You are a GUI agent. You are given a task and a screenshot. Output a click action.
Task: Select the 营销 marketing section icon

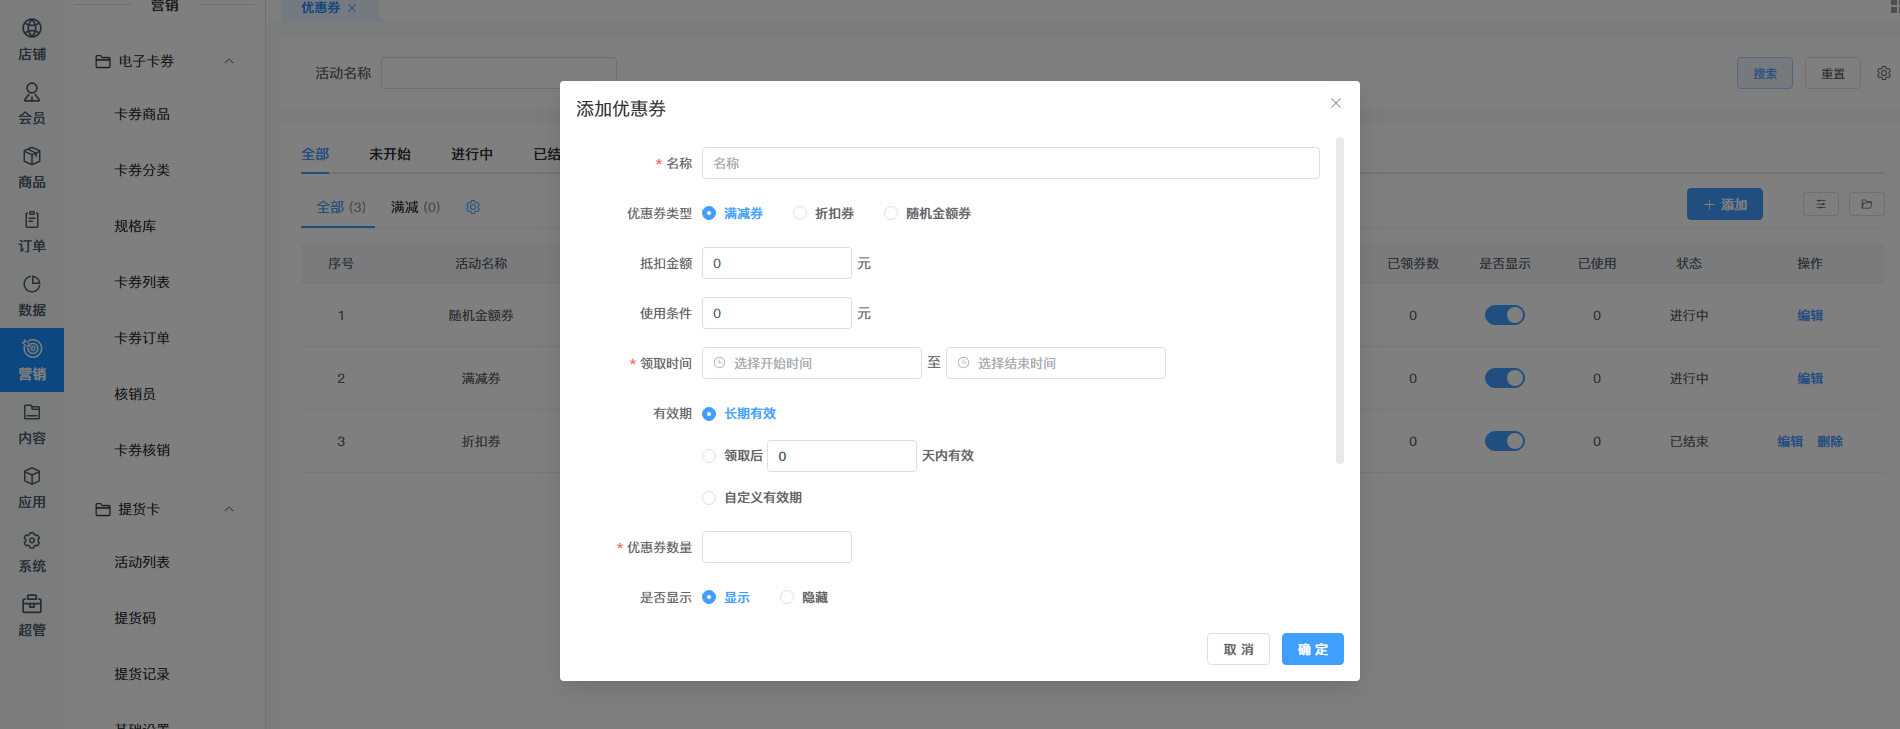(x=32, y=348)
